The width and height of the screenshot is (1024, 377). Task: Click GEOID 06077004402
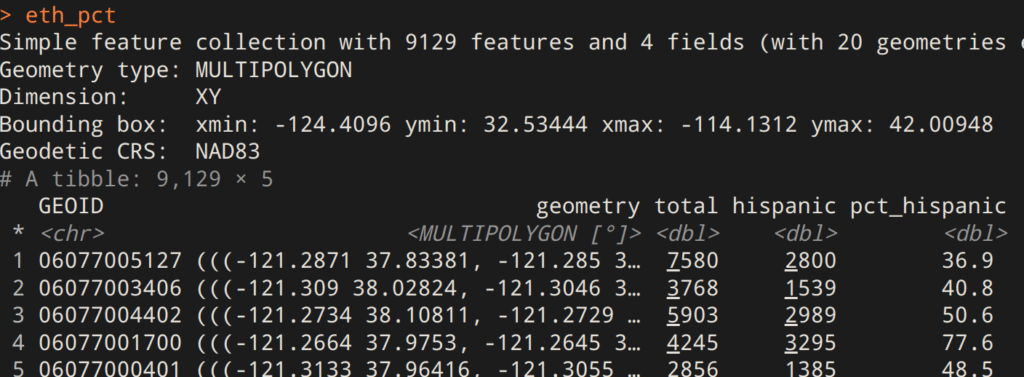coord(110,316)
